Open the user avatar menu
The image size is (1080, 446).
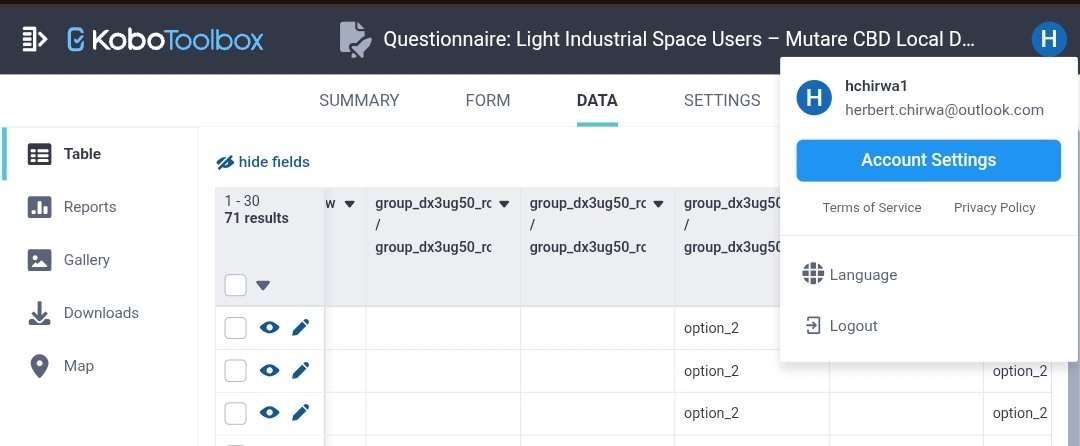(x=1047, y=39)
